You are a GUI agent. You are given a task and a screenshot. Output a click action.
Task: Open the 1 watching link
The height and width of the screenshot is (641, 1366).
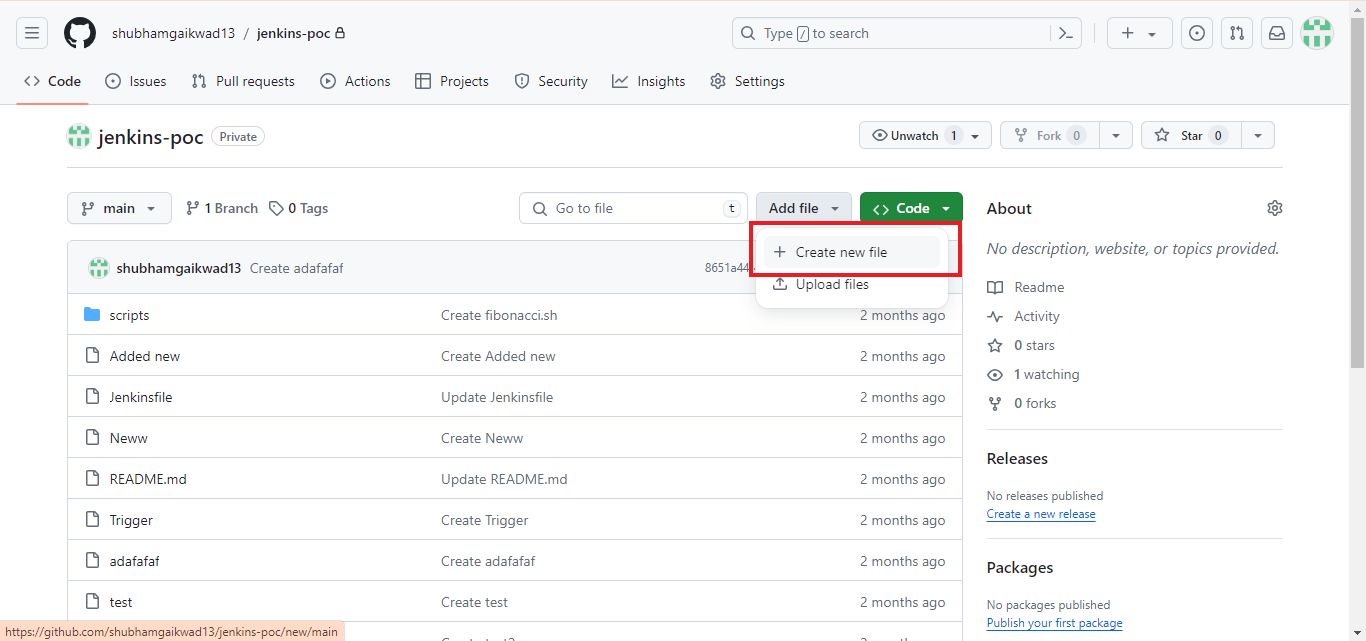[1034, 374]
